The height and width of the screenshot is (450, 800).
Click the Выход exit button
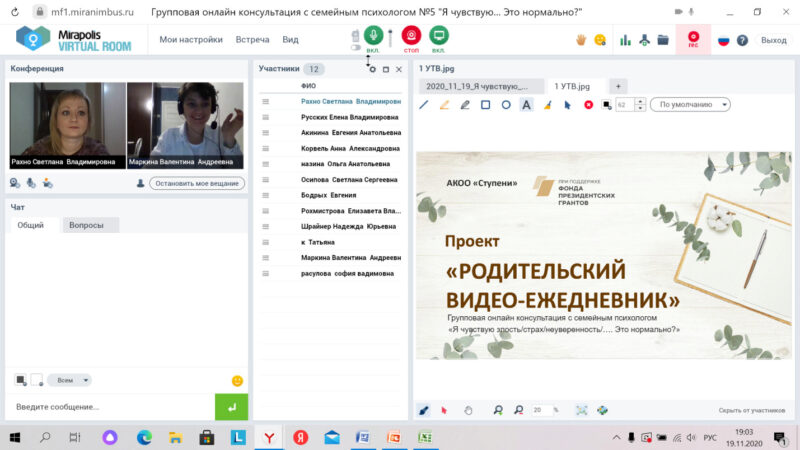point(773,40)
